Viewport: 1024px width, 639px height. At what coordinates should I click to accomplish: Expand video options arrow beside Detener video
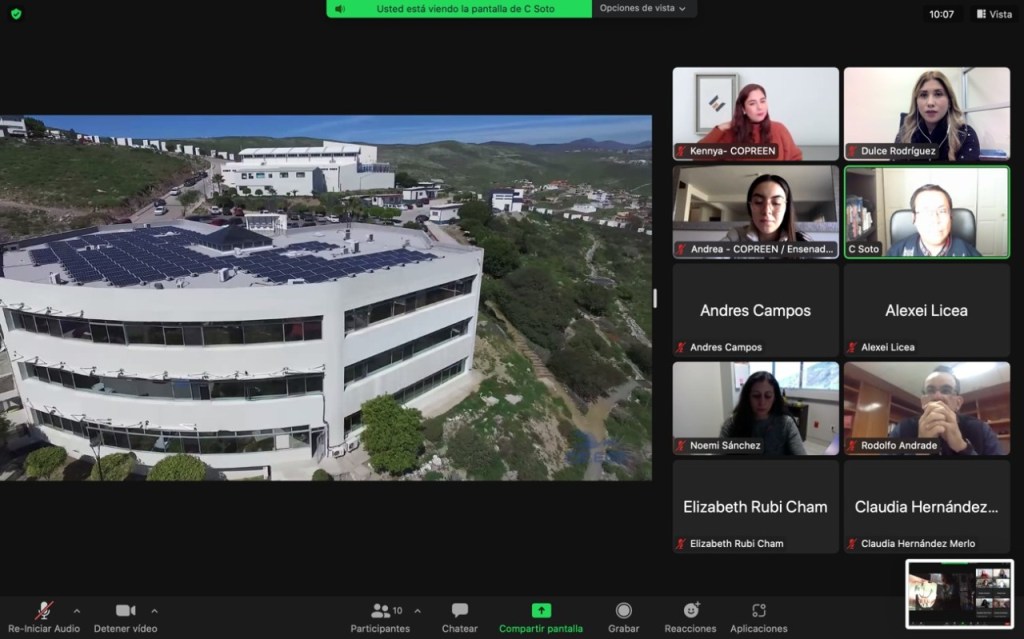(x=154, y=610)
